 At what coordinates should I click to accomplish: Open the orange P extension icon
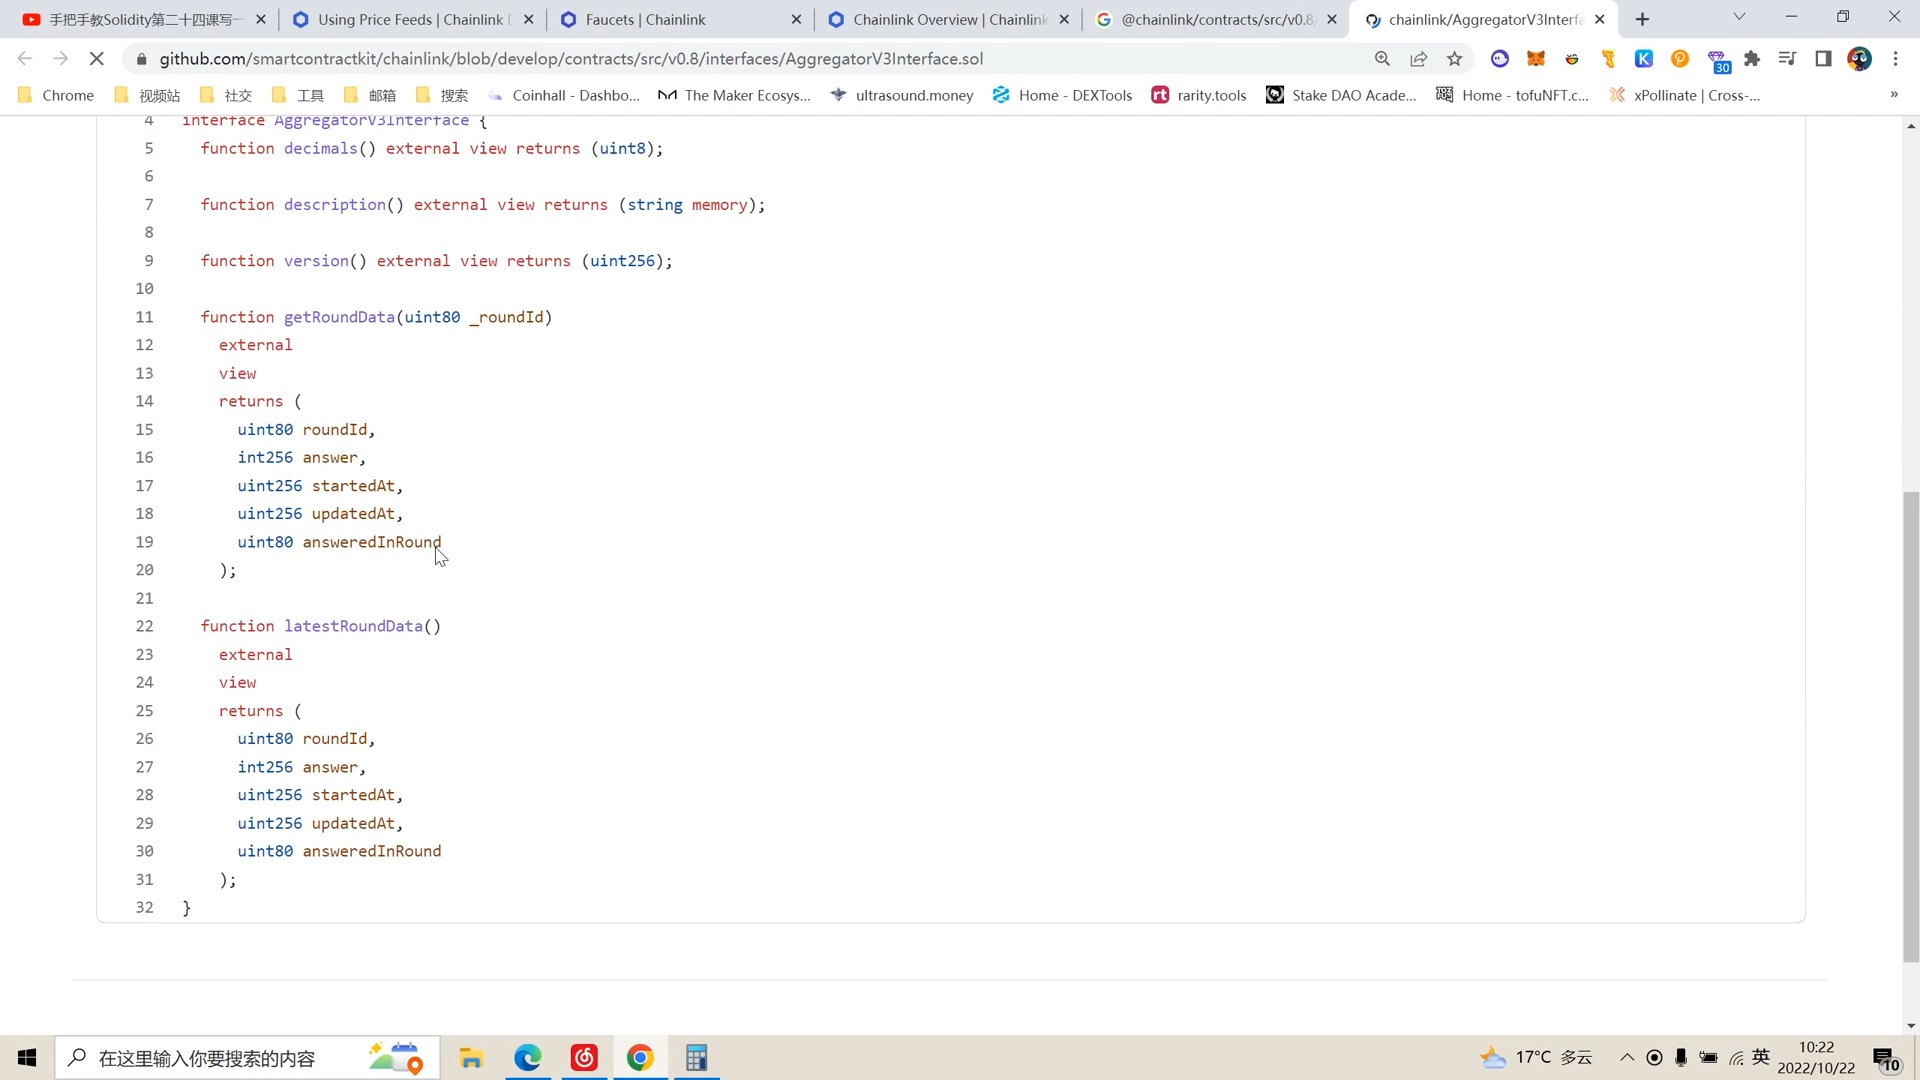pos(1680,59)
